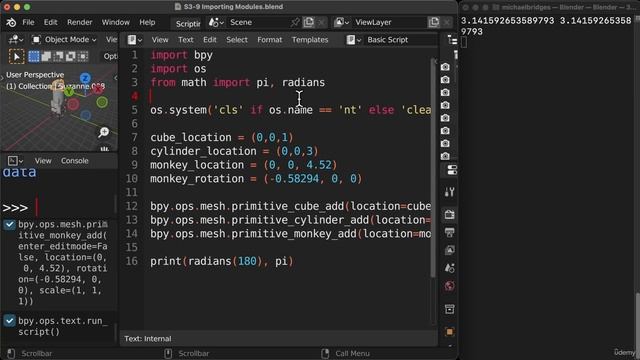Open the top bar Edit menu

(x=51, y=22)
